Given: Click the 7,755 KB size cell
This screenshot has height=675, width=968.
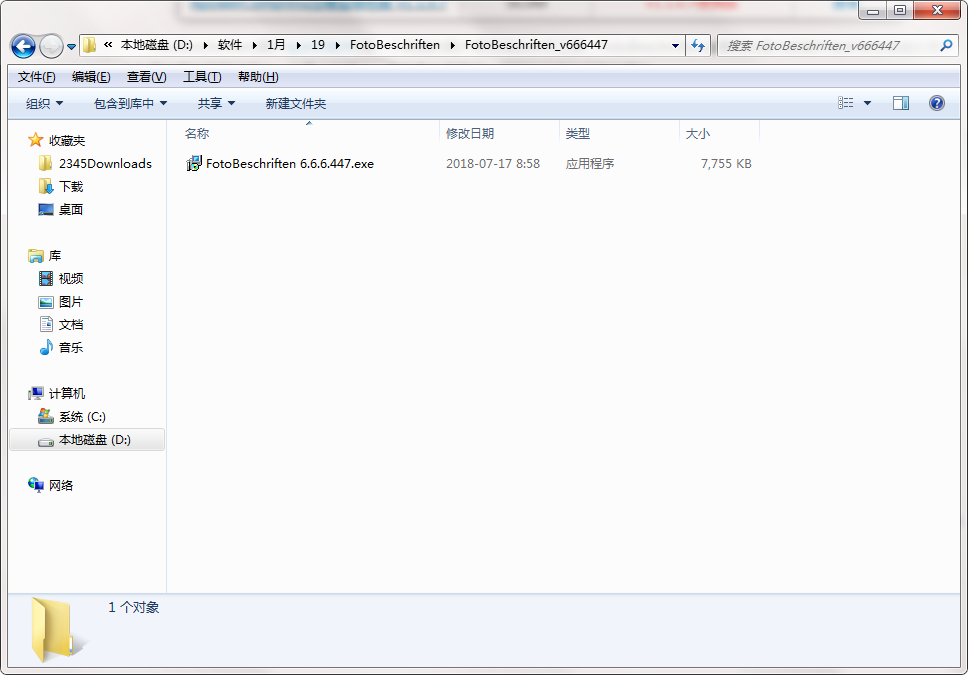Looking at the screenshot, I should (726, 164).
